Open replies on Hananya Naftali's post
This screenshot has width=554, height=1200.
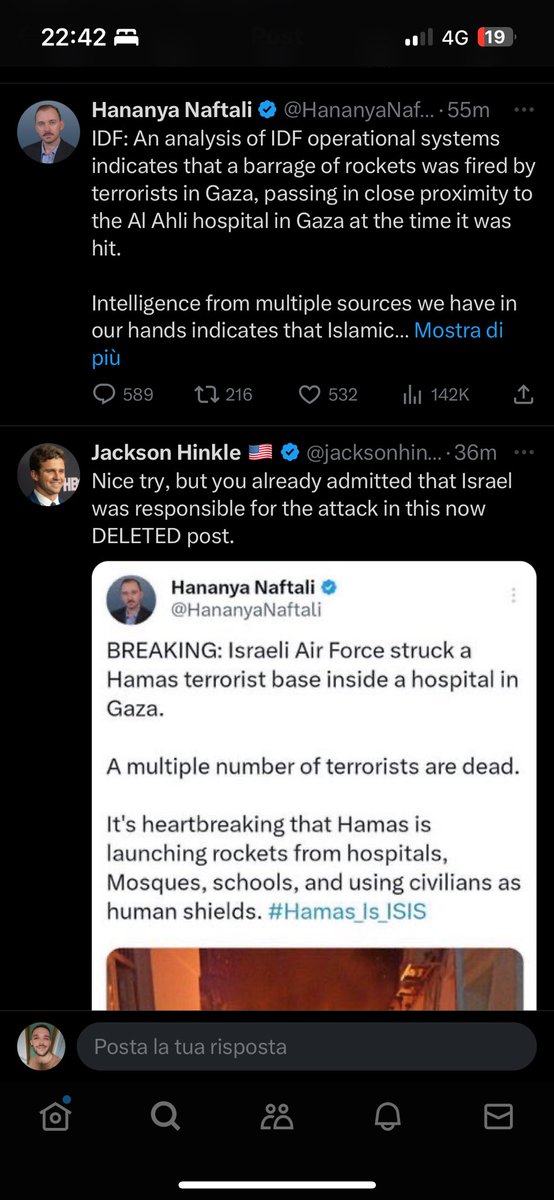pos(123,395)
